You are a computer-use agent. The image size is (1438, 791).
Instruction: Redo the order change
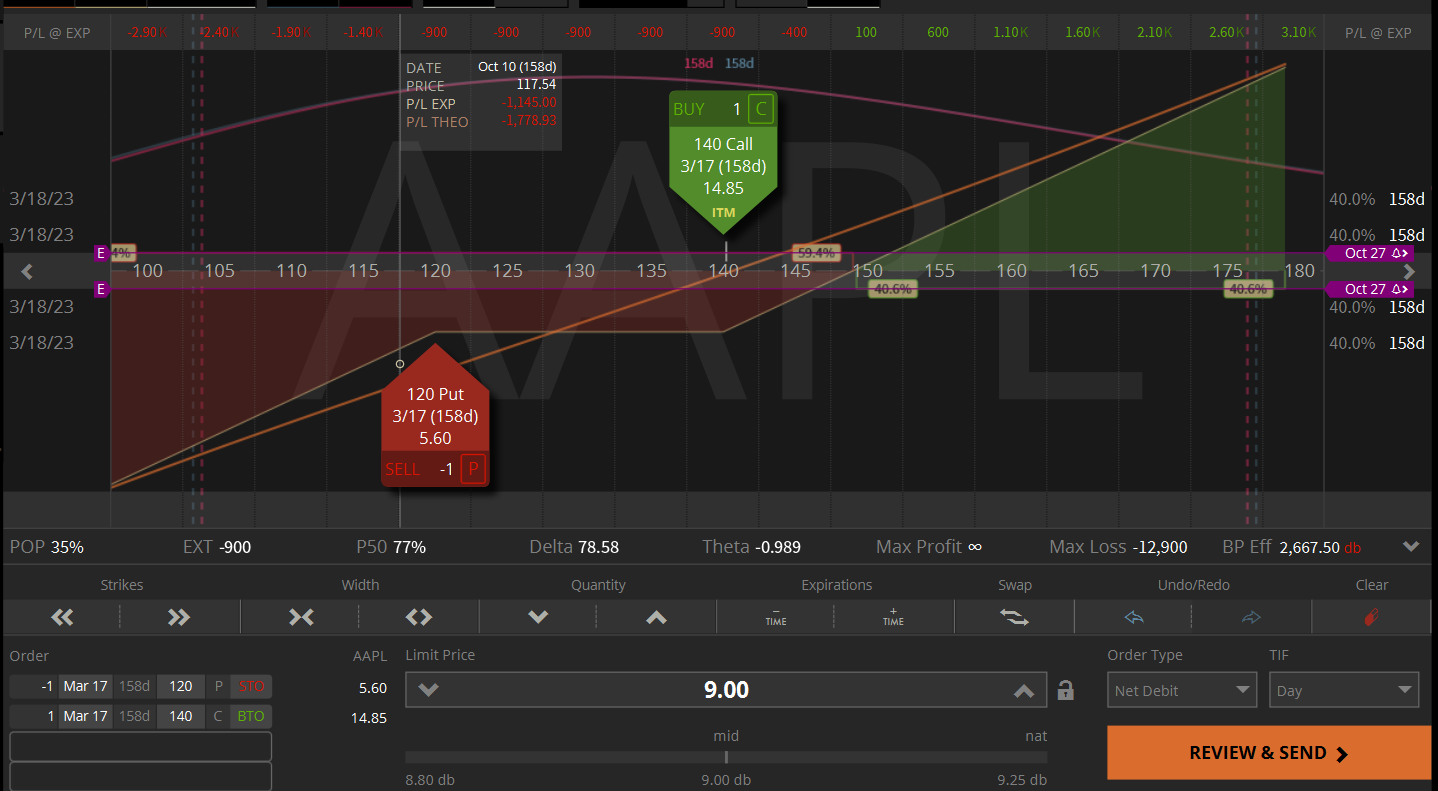click(x=1251, y=617)
